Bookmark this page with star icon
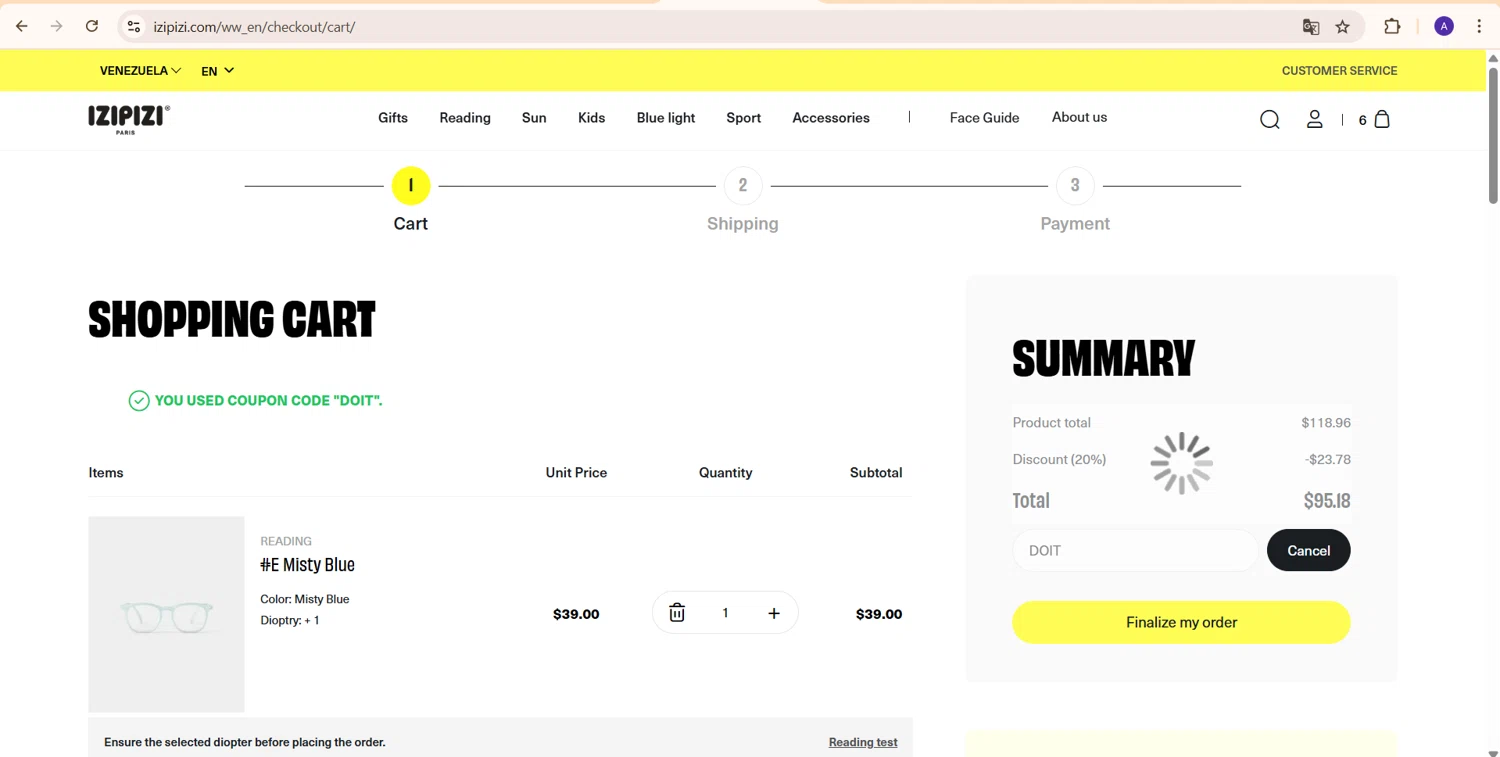The image size is (1500, 757). 1343,27
